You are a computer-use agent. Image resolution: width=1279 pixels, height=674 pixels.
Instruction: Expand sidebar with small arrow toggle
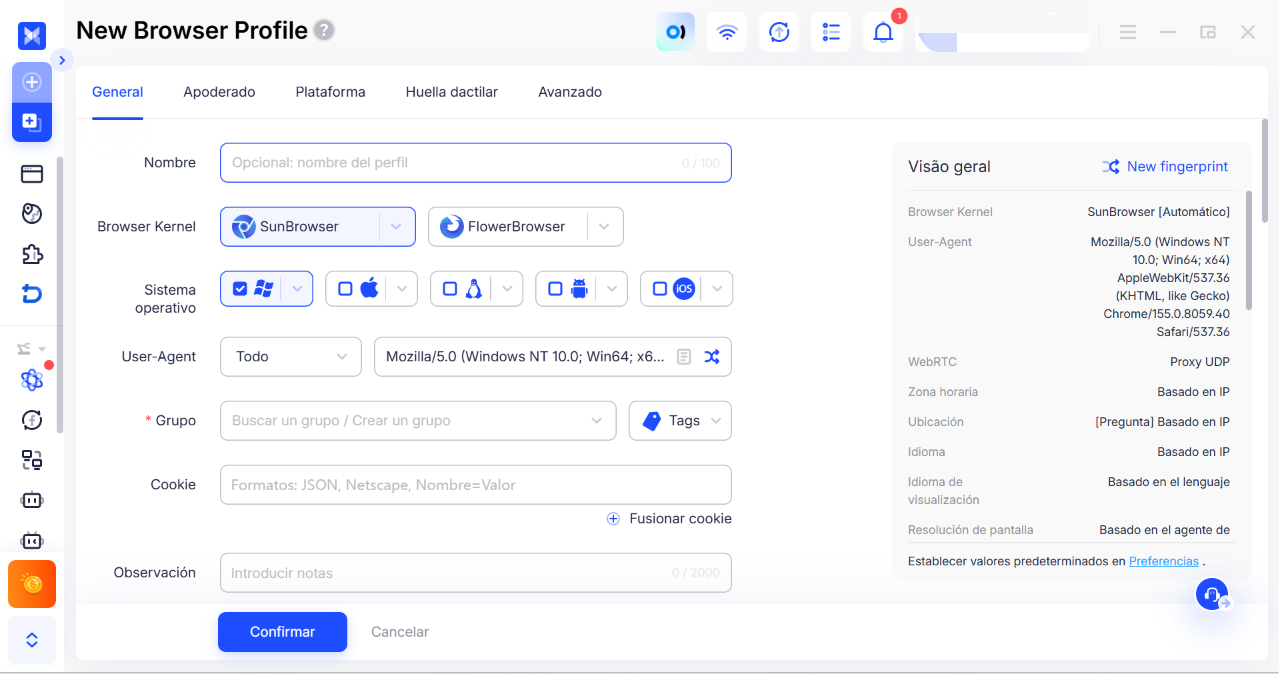[x=62, y=60]
